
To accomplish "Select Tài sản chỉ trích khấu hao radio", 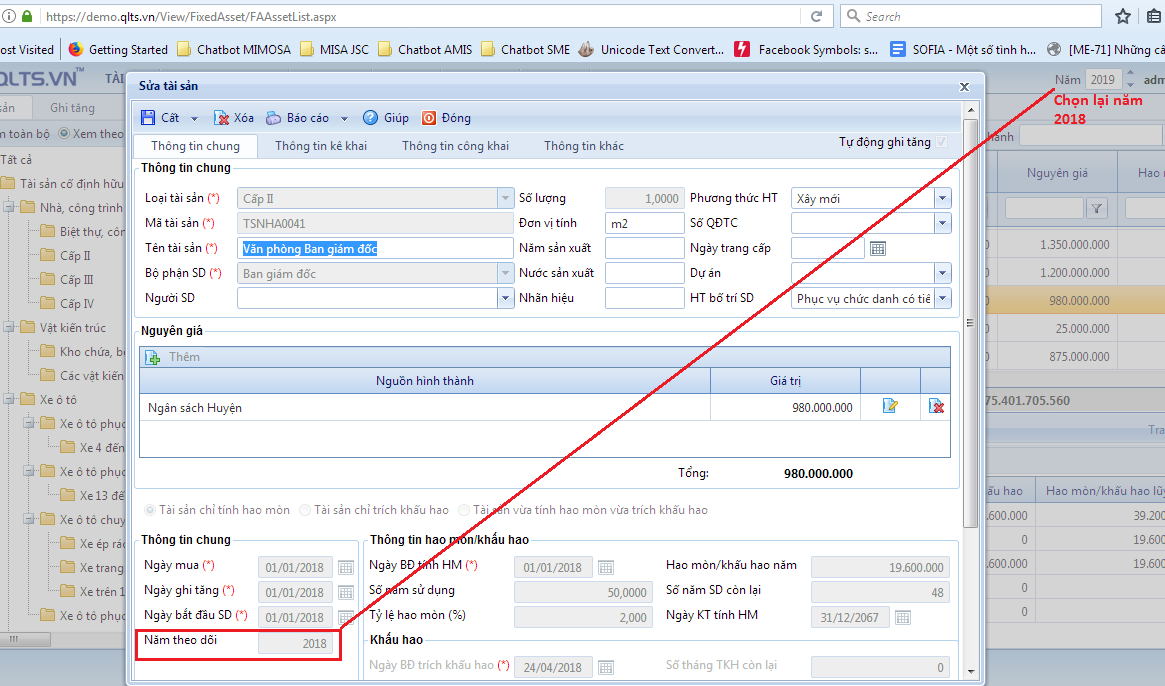I will [x=305, y=510].
